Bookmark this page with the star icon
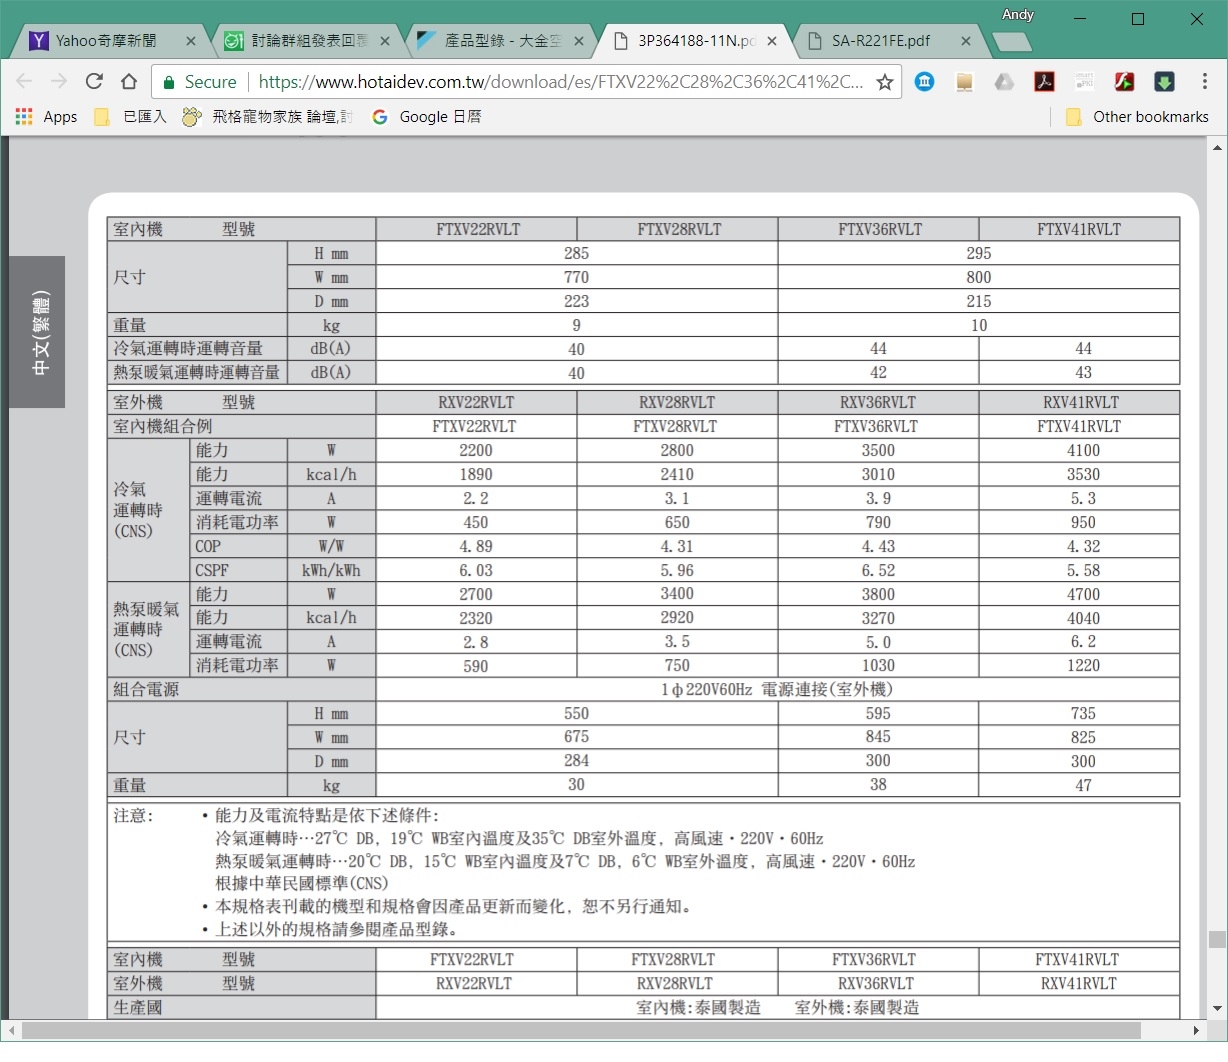1228x1062 pixels. click(x=885, y=82)
